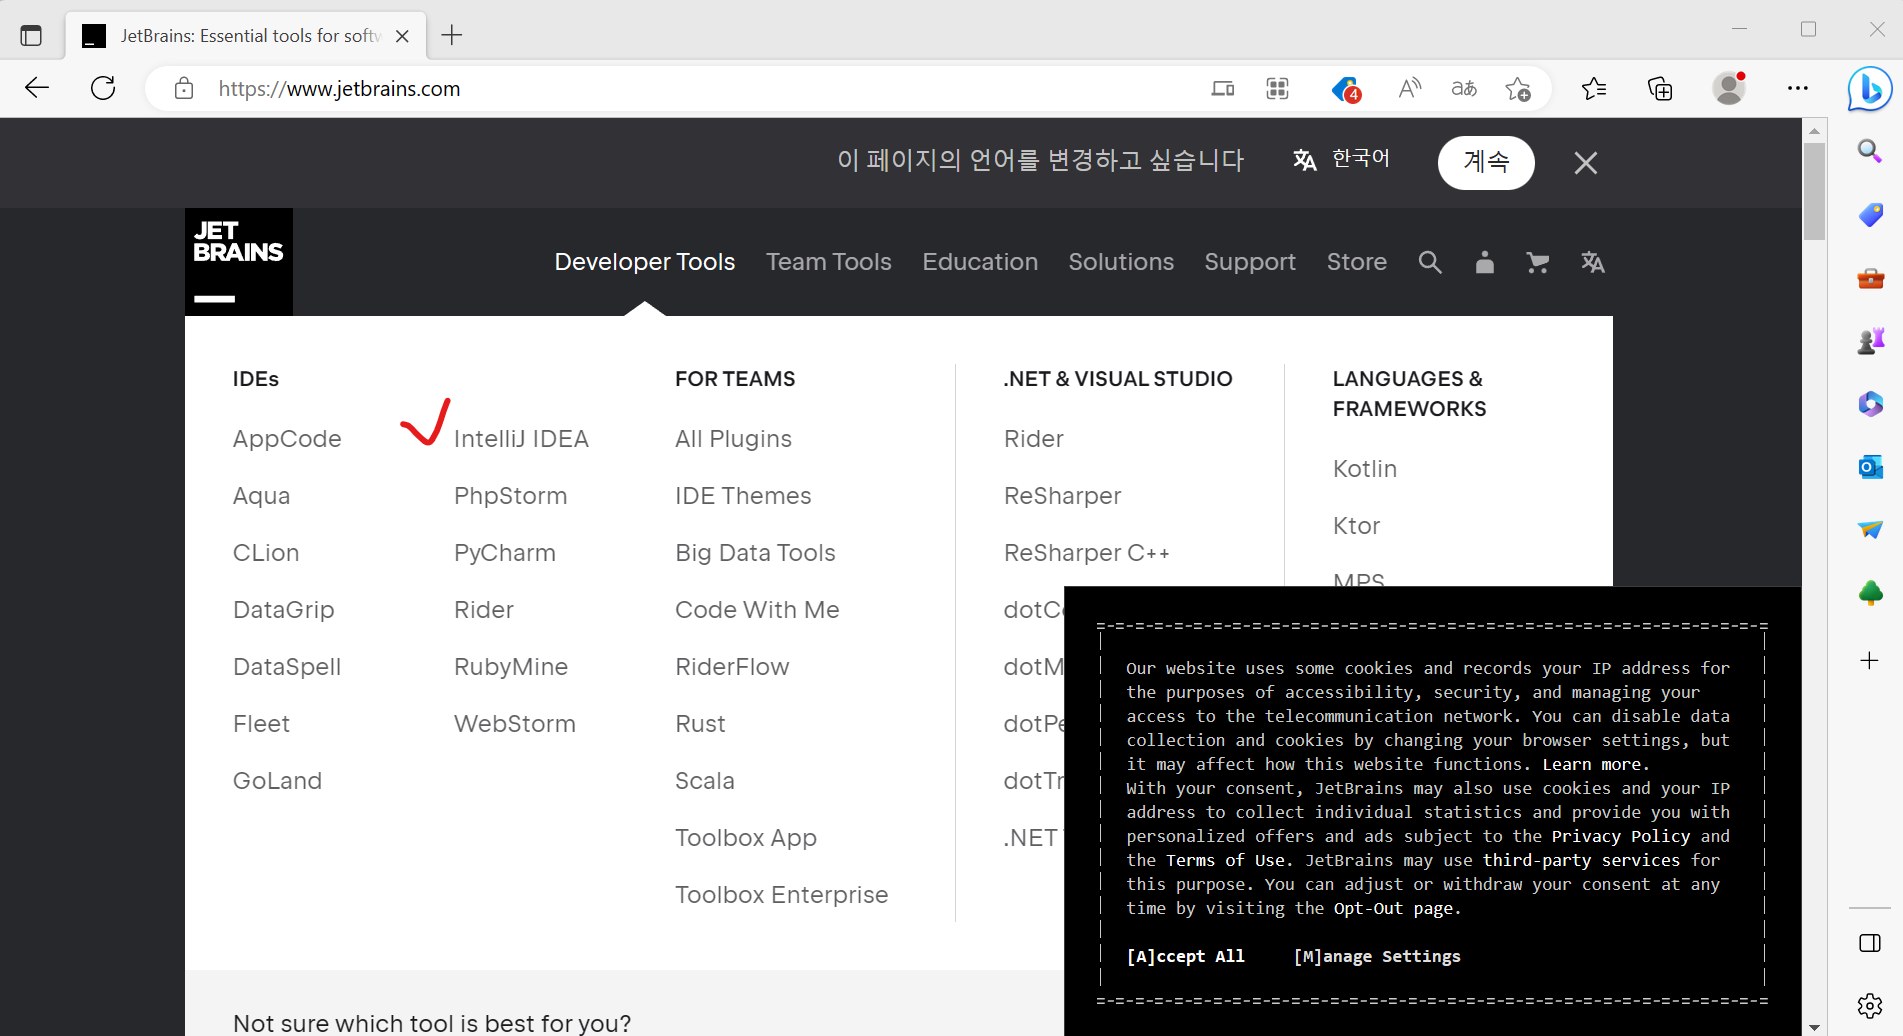Toggle the sidebar visibility icon
Viewport: 1903px width, 1036px height.
click(x=1870, y=943)
